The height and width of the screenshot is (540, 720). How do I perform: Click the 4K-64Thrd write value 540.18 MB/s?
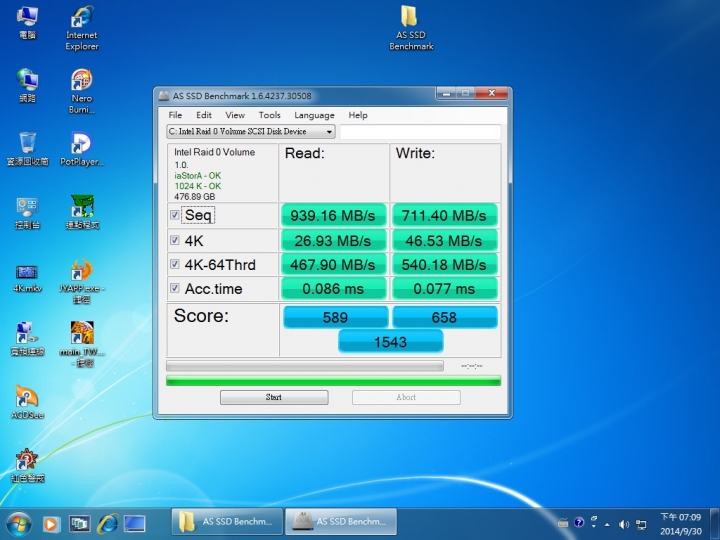444,264
